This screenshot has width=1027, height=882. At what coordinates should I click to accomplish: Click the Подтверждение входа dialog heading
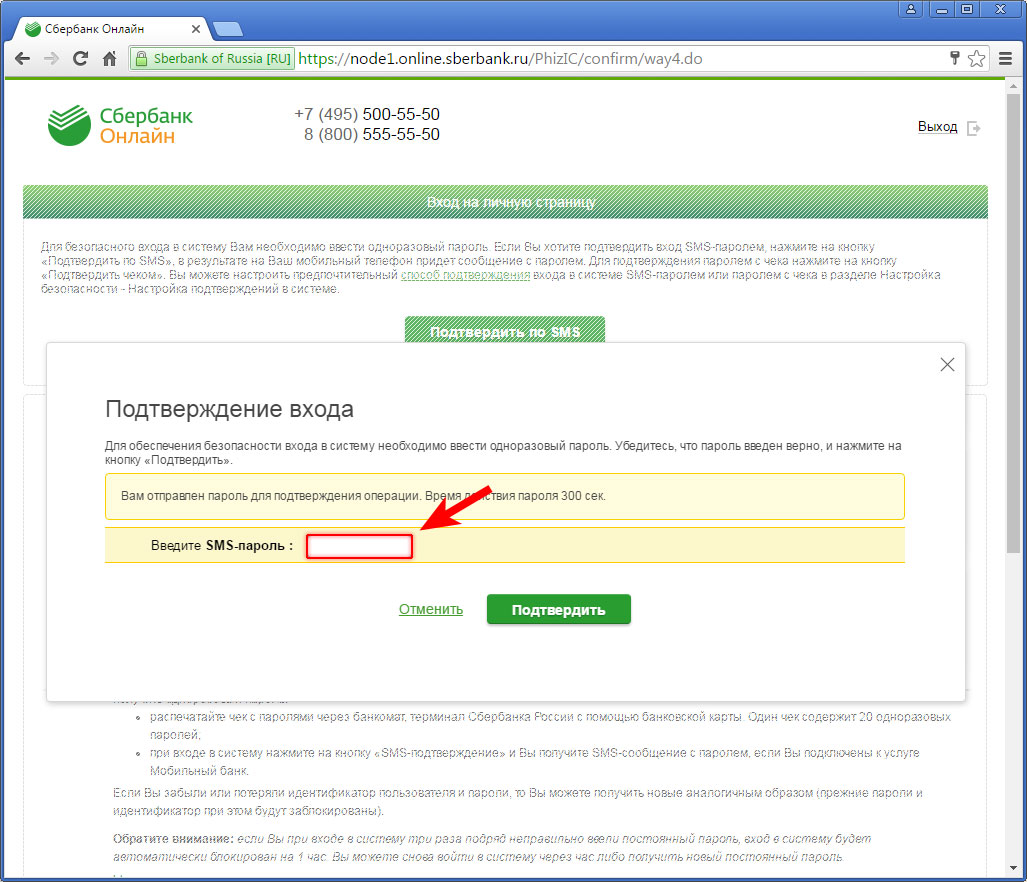pos(229,409)
